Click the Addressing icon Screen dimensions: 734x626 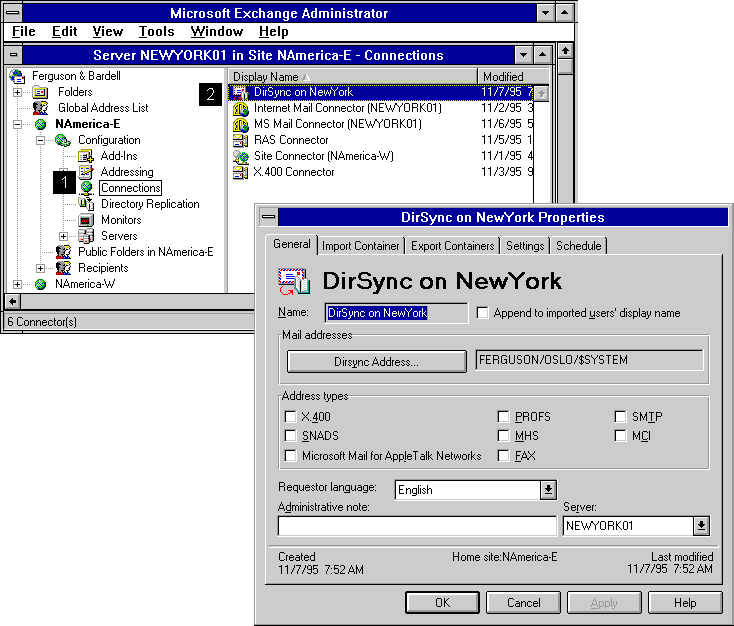pos(86,172)
